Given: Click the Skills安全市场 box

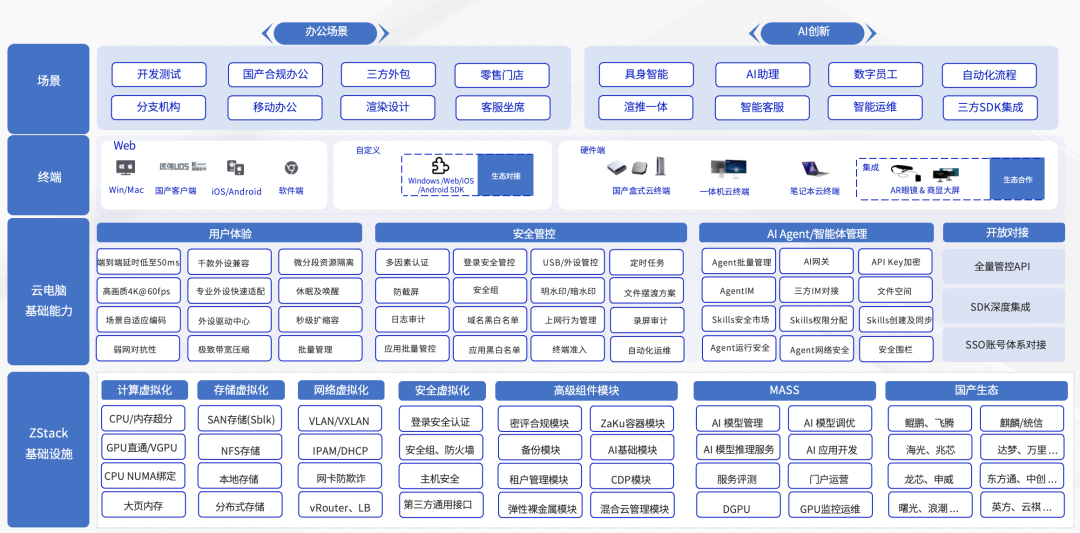Looking at the screenshot, I should [739, 320].
